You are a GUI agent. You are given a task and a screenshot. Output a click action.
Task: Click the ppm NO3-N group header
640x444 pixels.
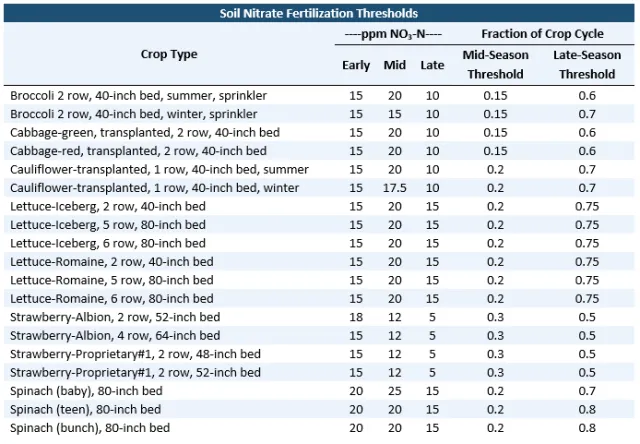[394, 33]
